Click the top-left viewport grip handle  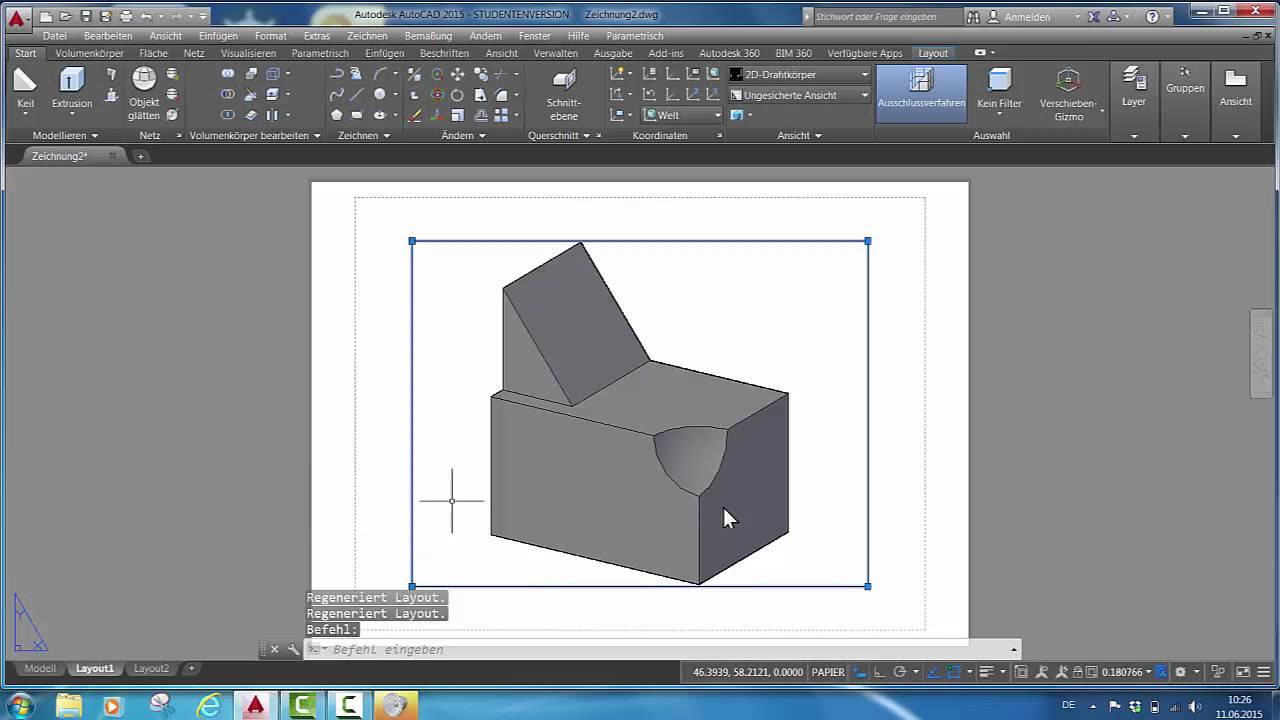412,241
